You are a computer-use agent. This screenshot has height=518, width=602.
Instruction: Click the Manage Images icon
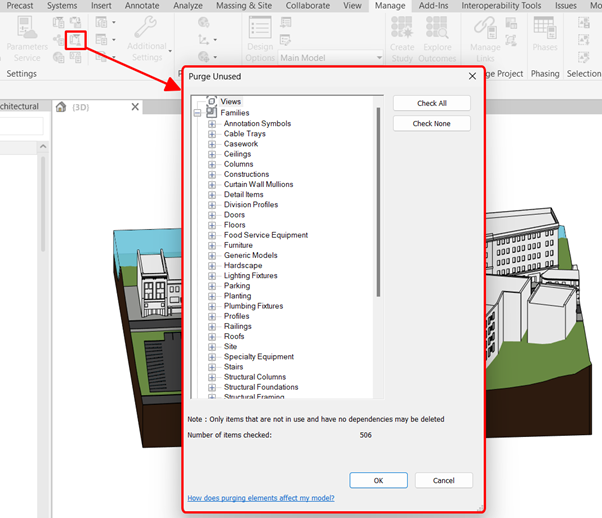tap(511, 23)
